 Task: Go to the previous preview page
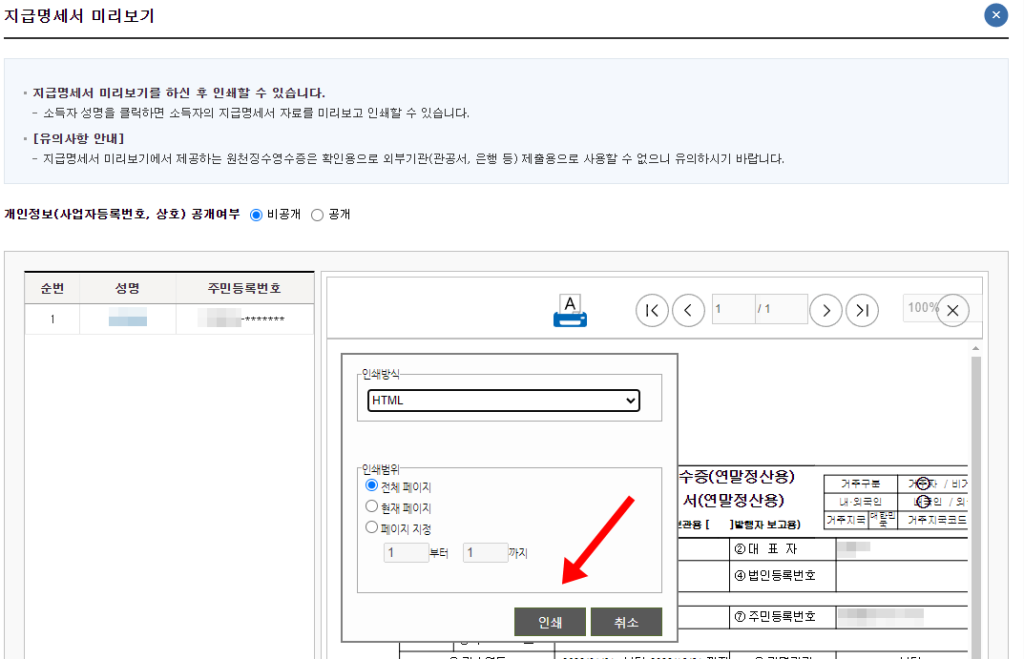tap(688, 310)
